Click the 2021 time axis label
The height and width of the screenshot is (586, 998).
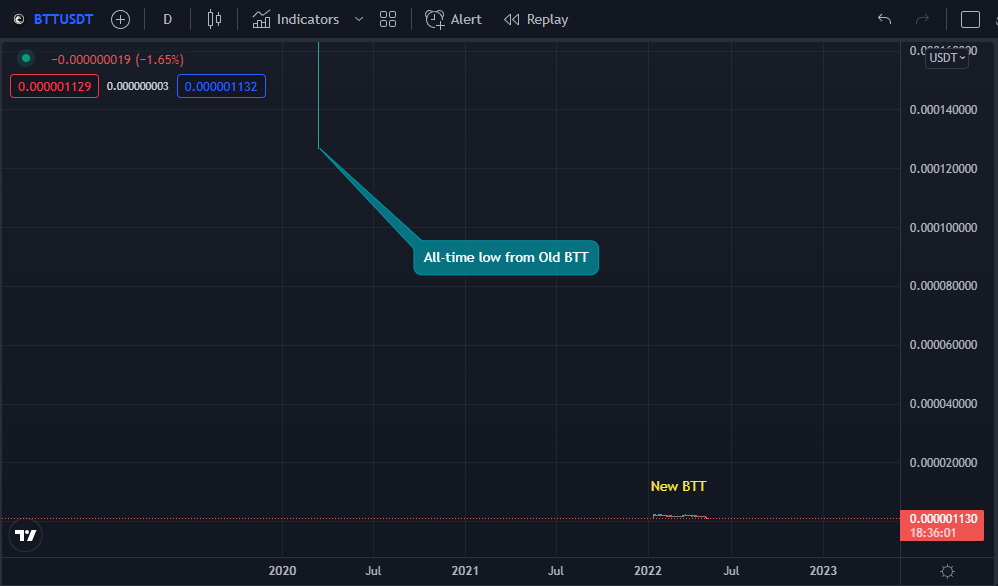465,571
